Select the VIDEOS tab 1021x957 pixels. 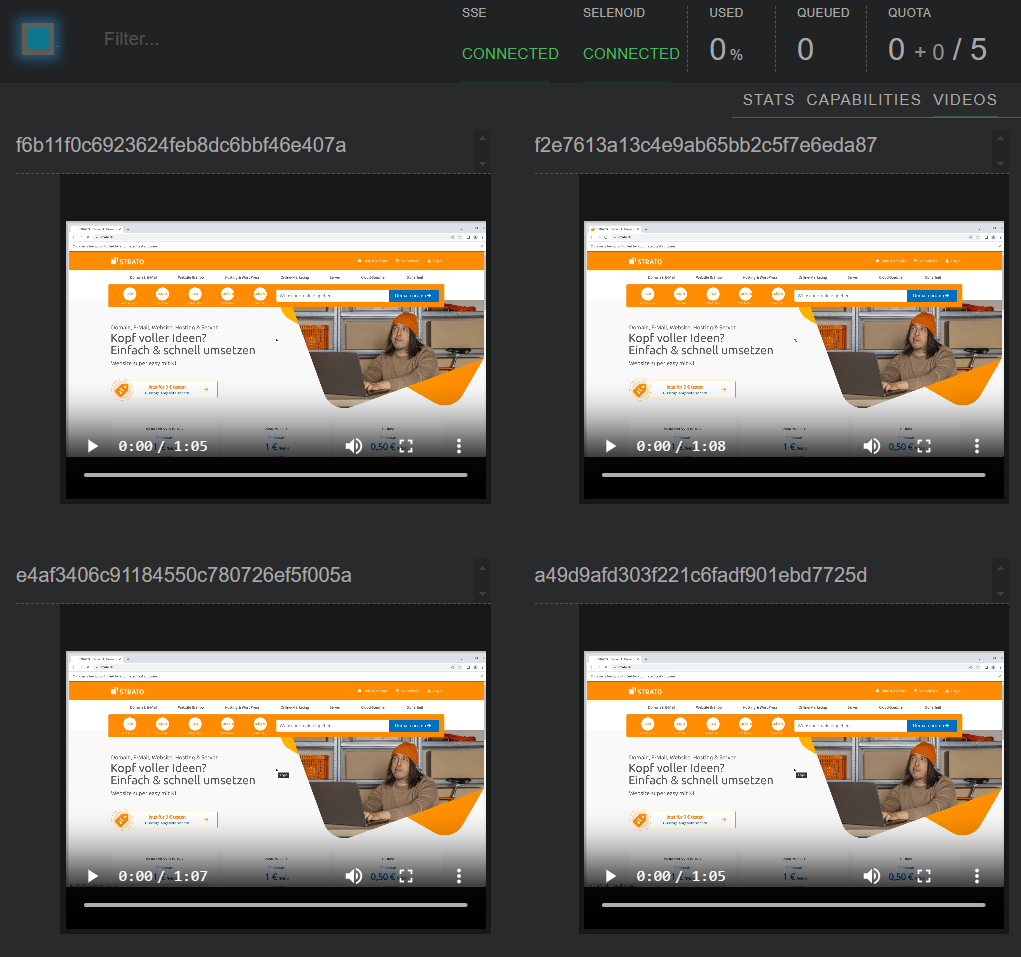[x=965, y=100]
